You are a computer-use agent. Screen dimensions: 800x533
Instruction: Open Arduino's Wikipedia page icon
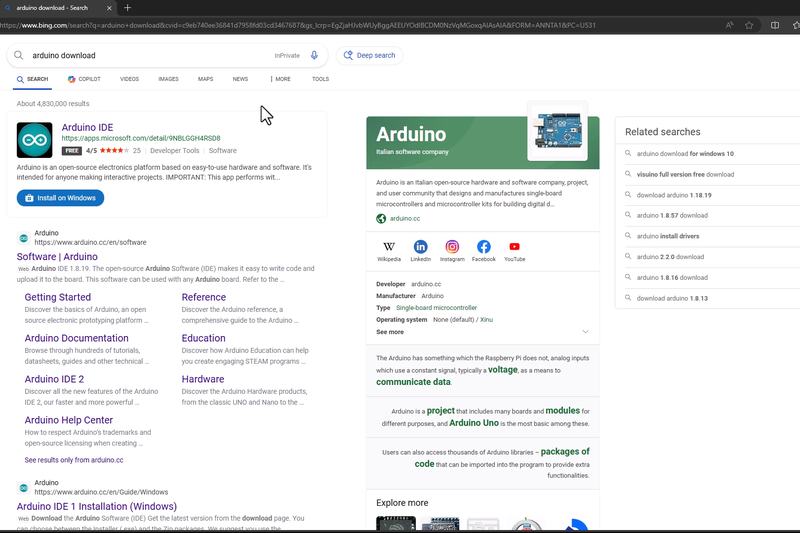389,247
